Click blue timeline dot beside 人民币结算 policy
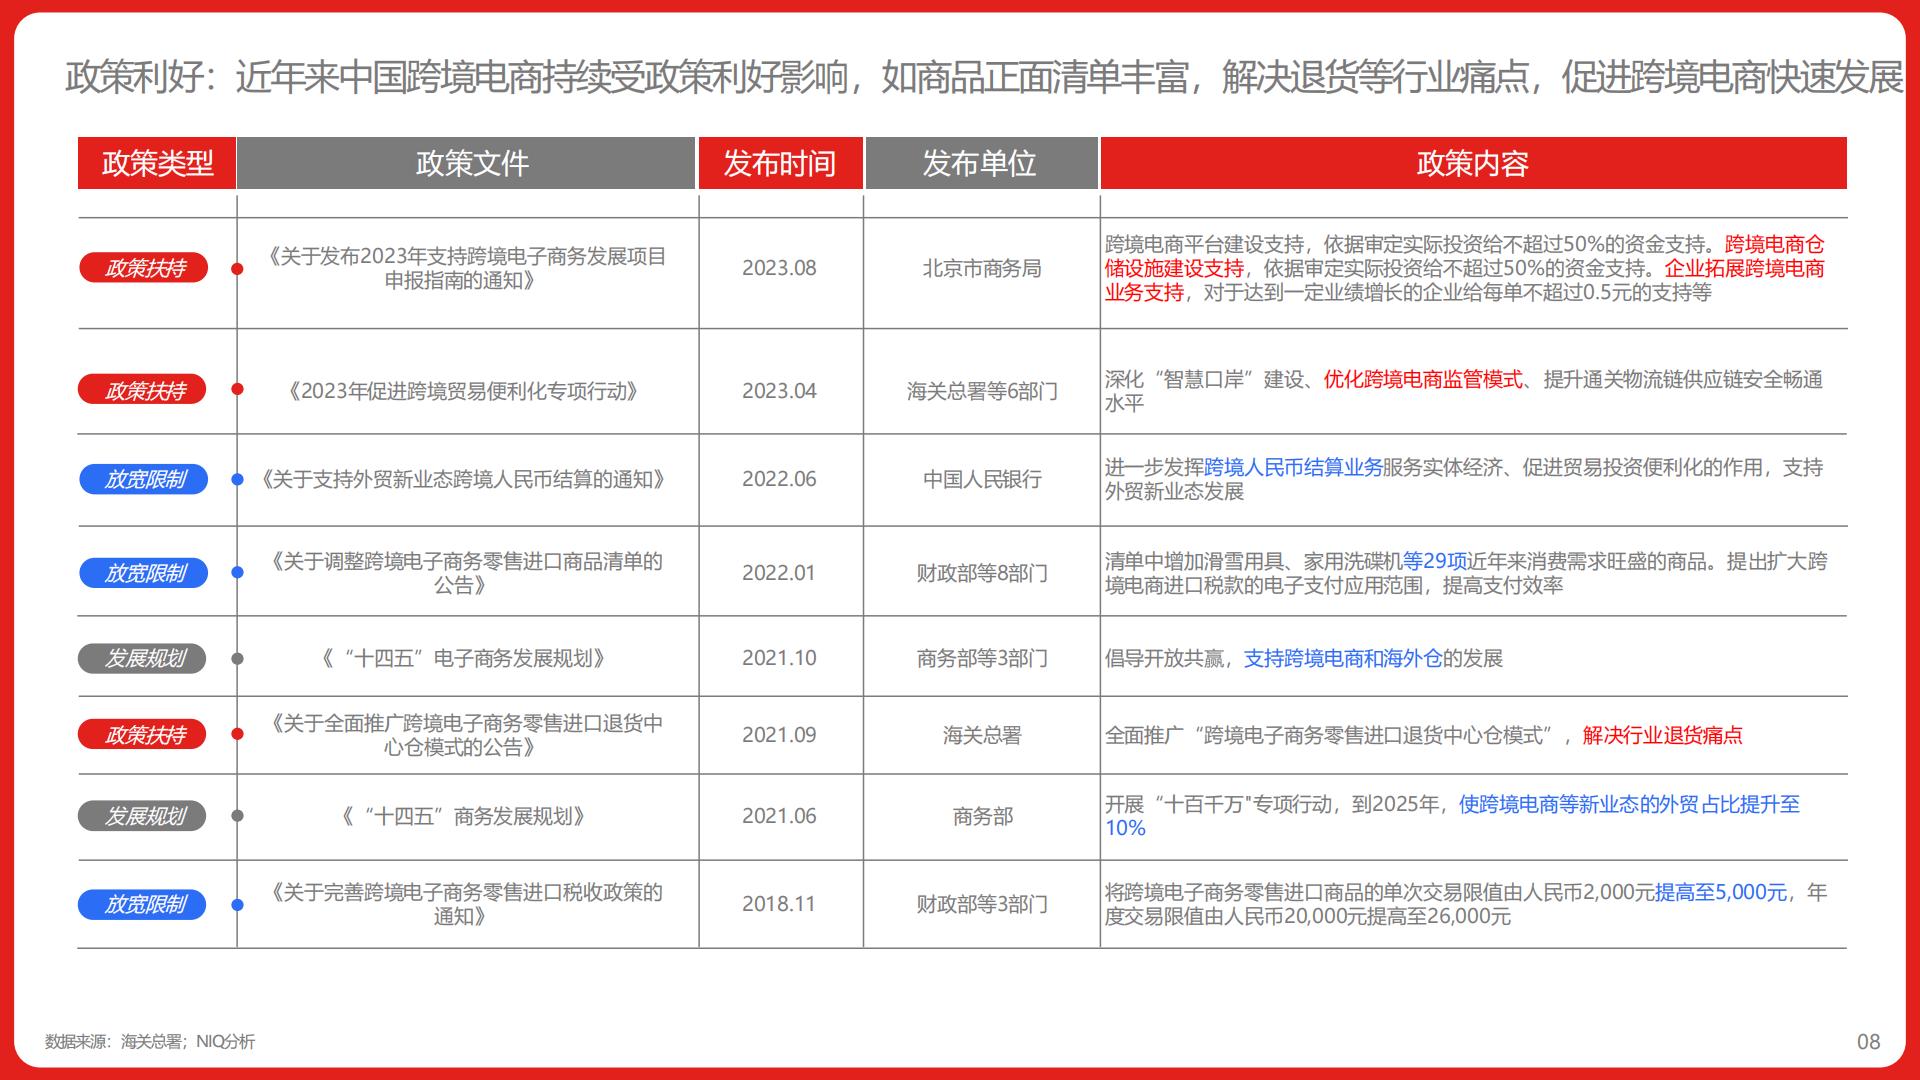This screenshot has width=1920, height=1080. click(237, 480)
